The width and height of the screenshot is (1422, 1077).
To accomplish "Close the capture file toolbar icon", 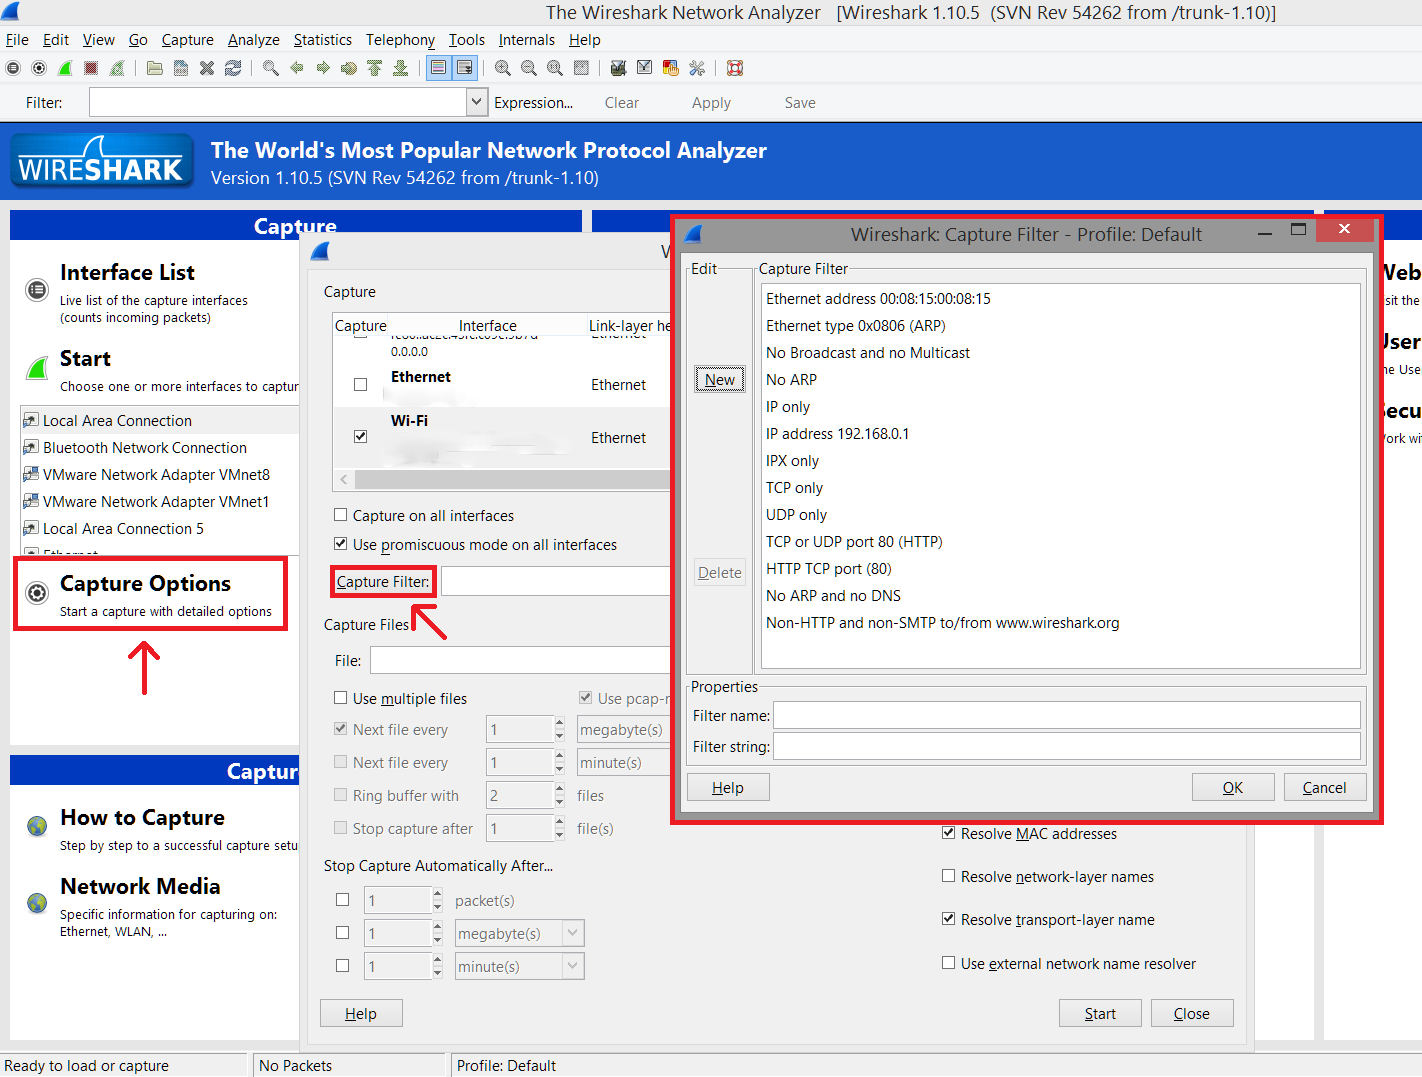I will (207, 68).
